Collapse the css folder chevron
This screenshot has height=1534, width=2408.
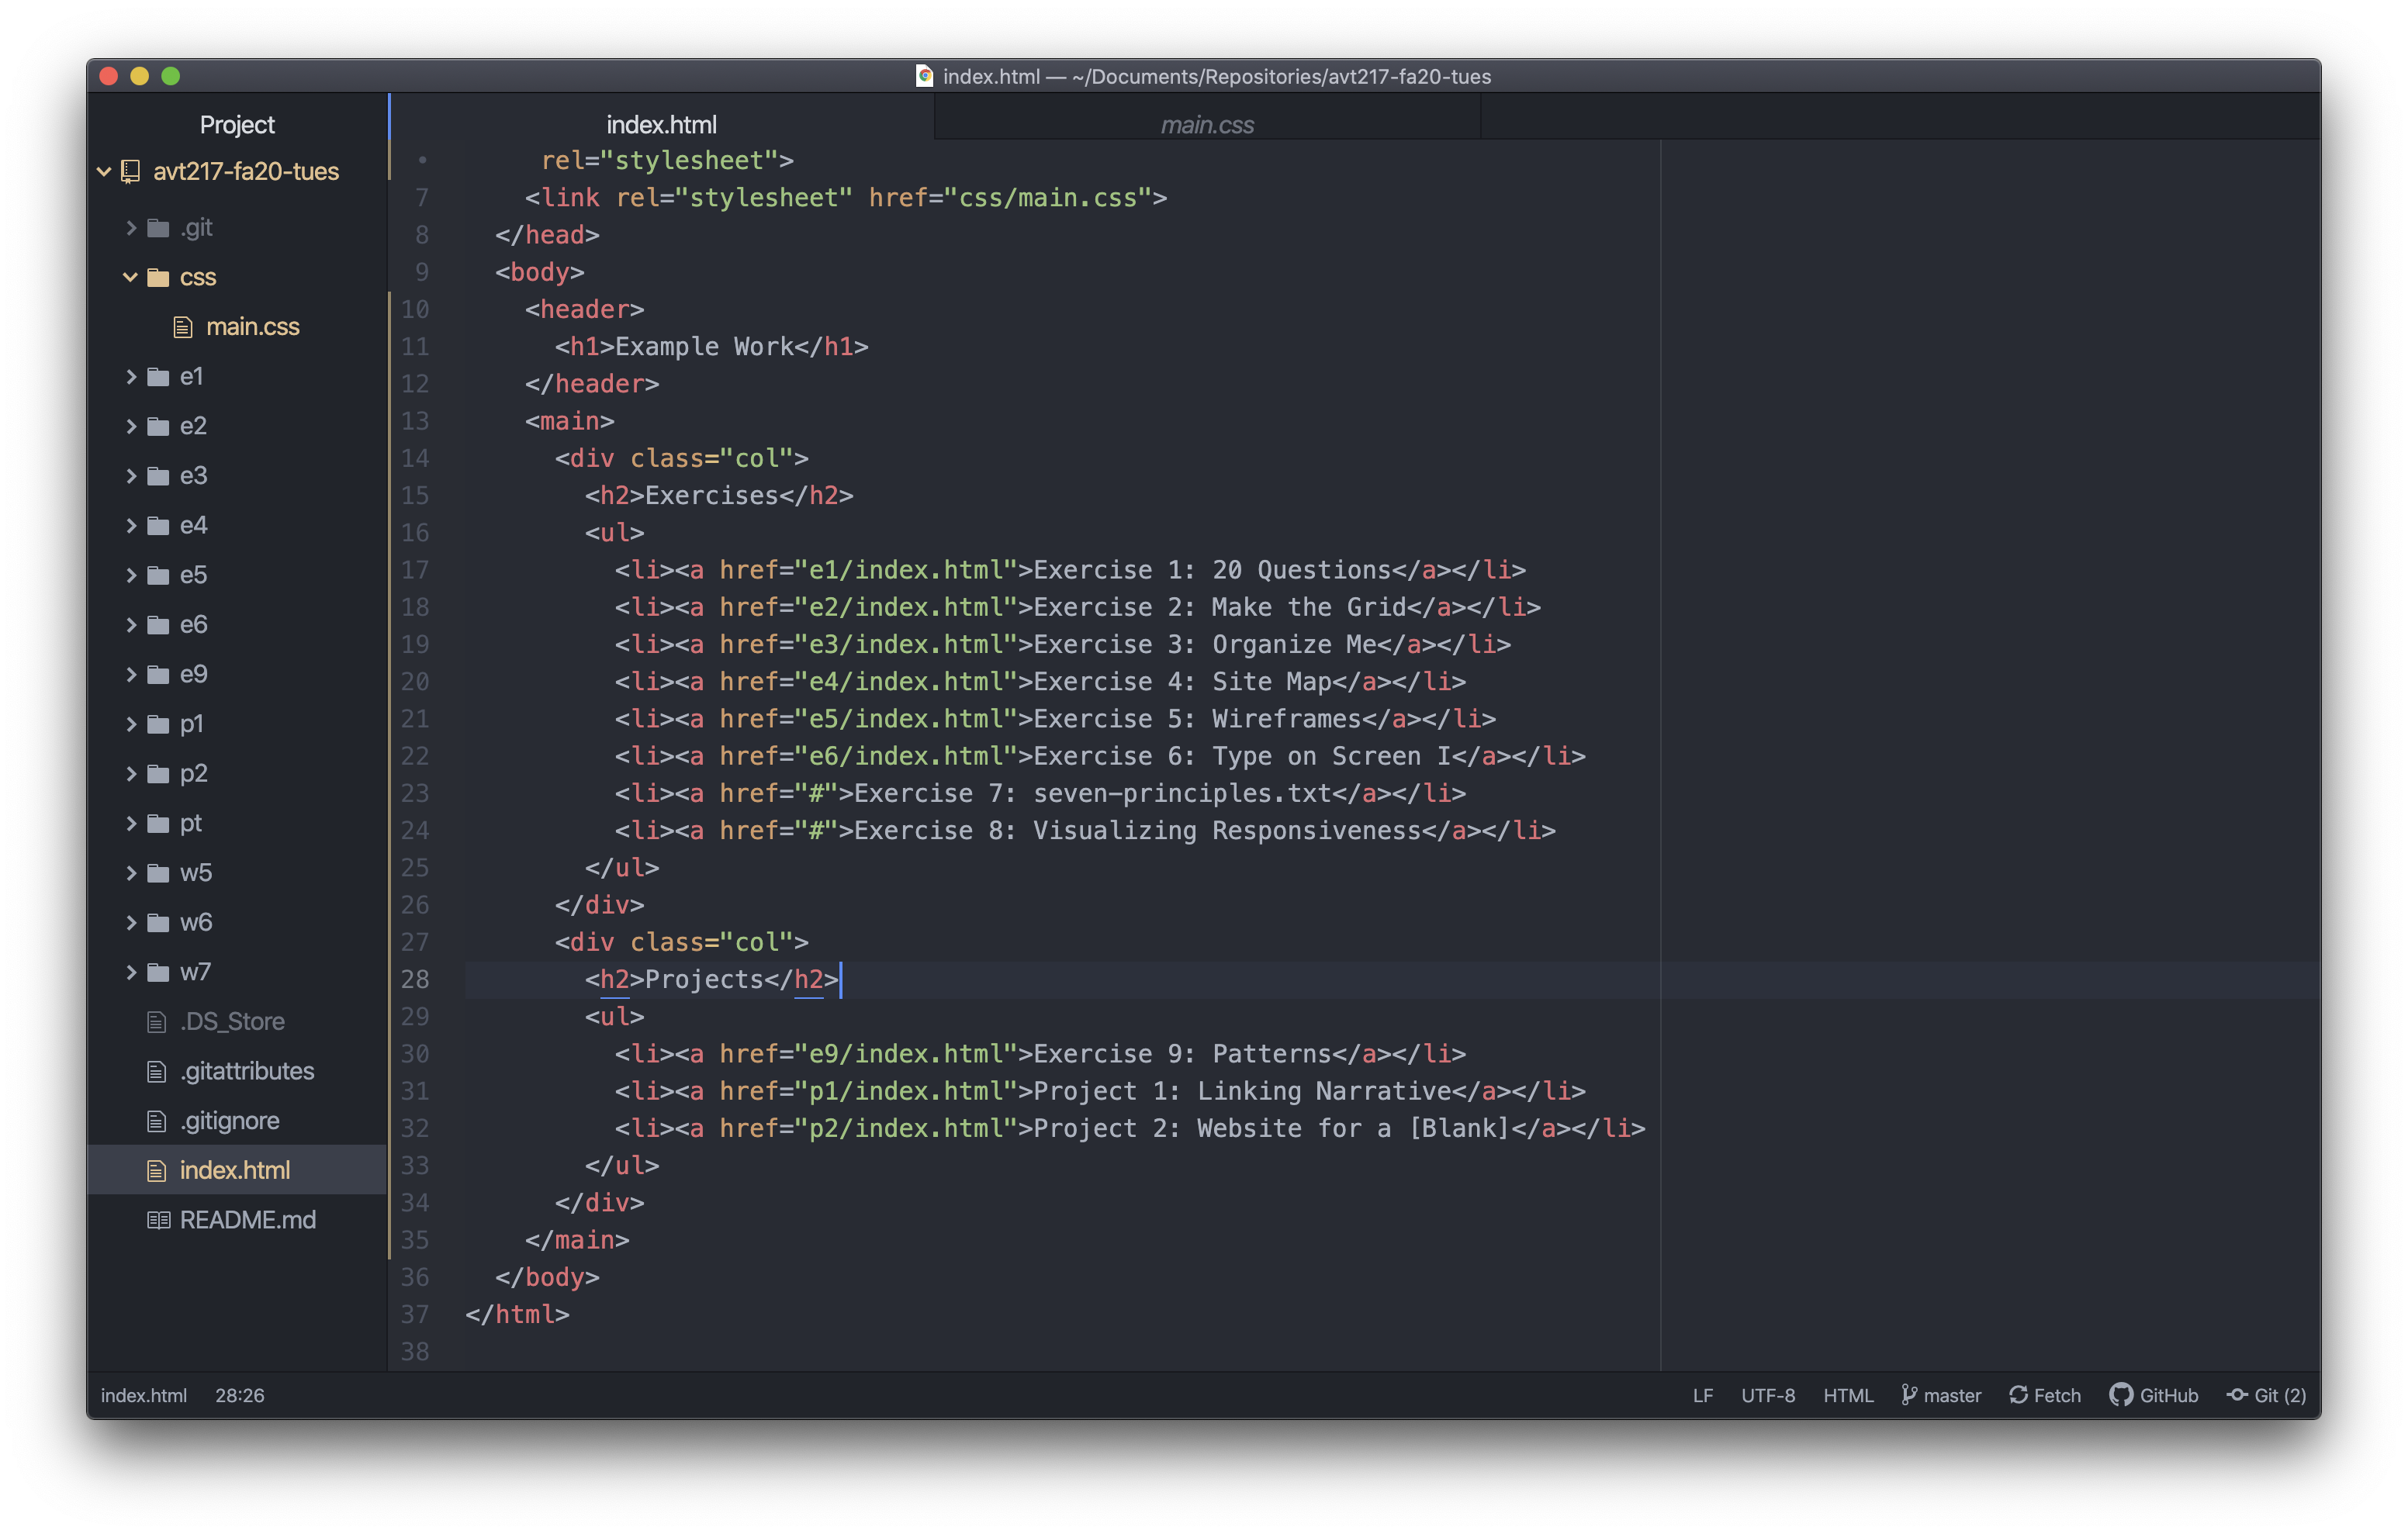coord(130,277)
